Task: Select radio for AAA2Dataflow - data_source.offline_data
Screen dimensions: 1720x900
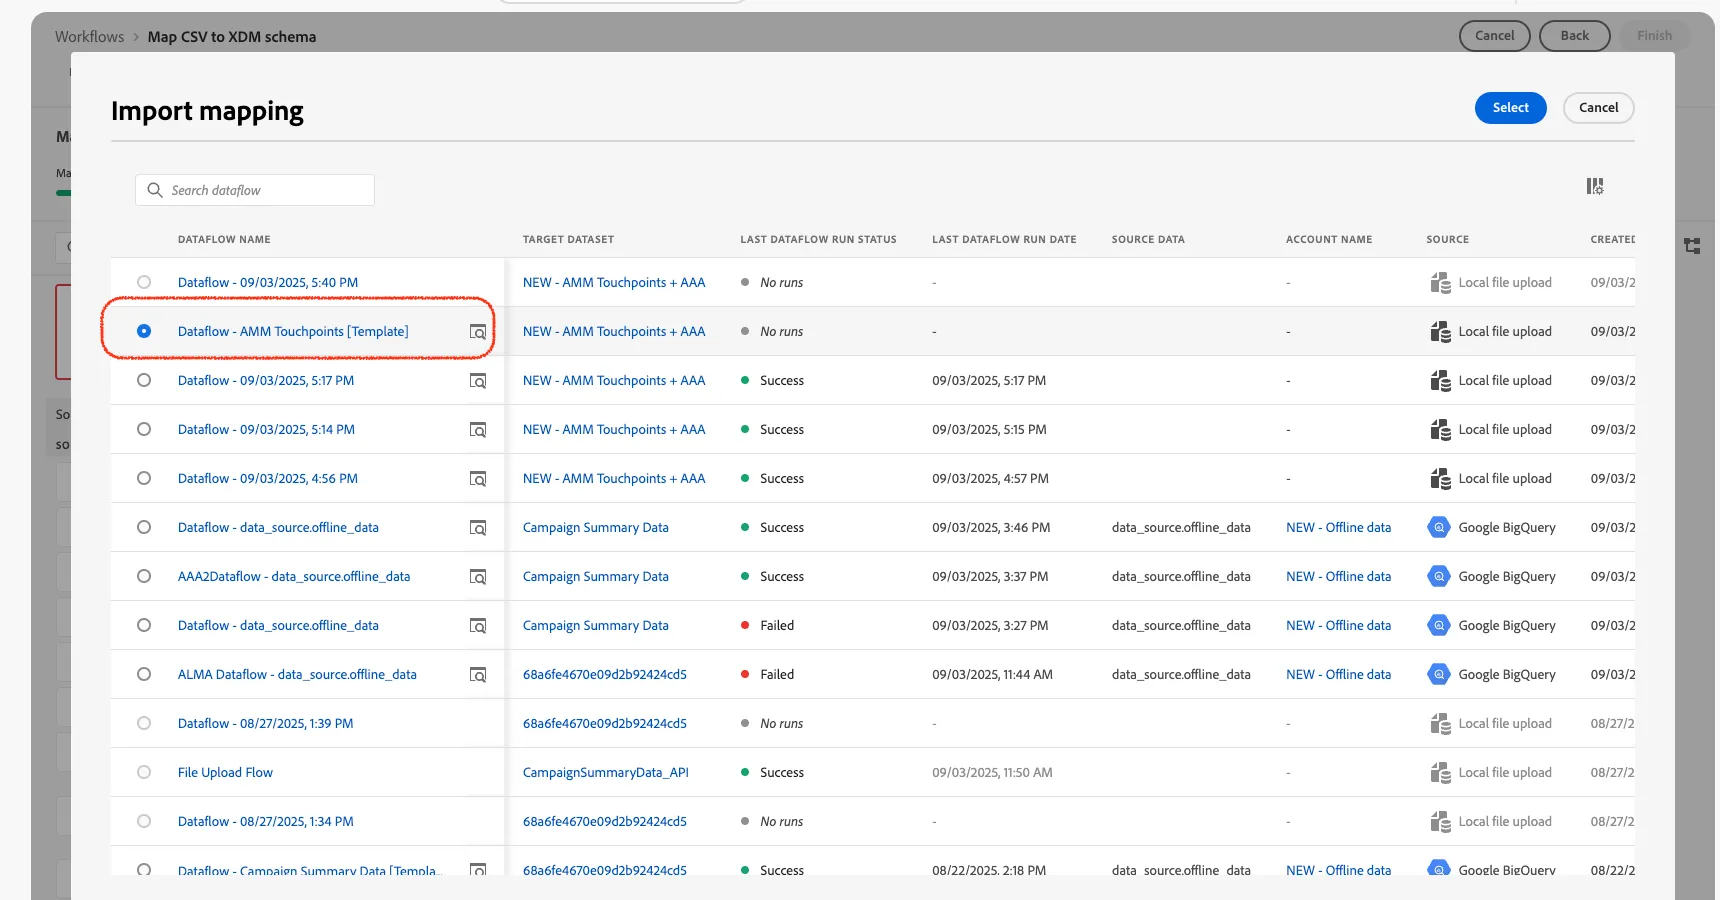Action: coord(144,576)
